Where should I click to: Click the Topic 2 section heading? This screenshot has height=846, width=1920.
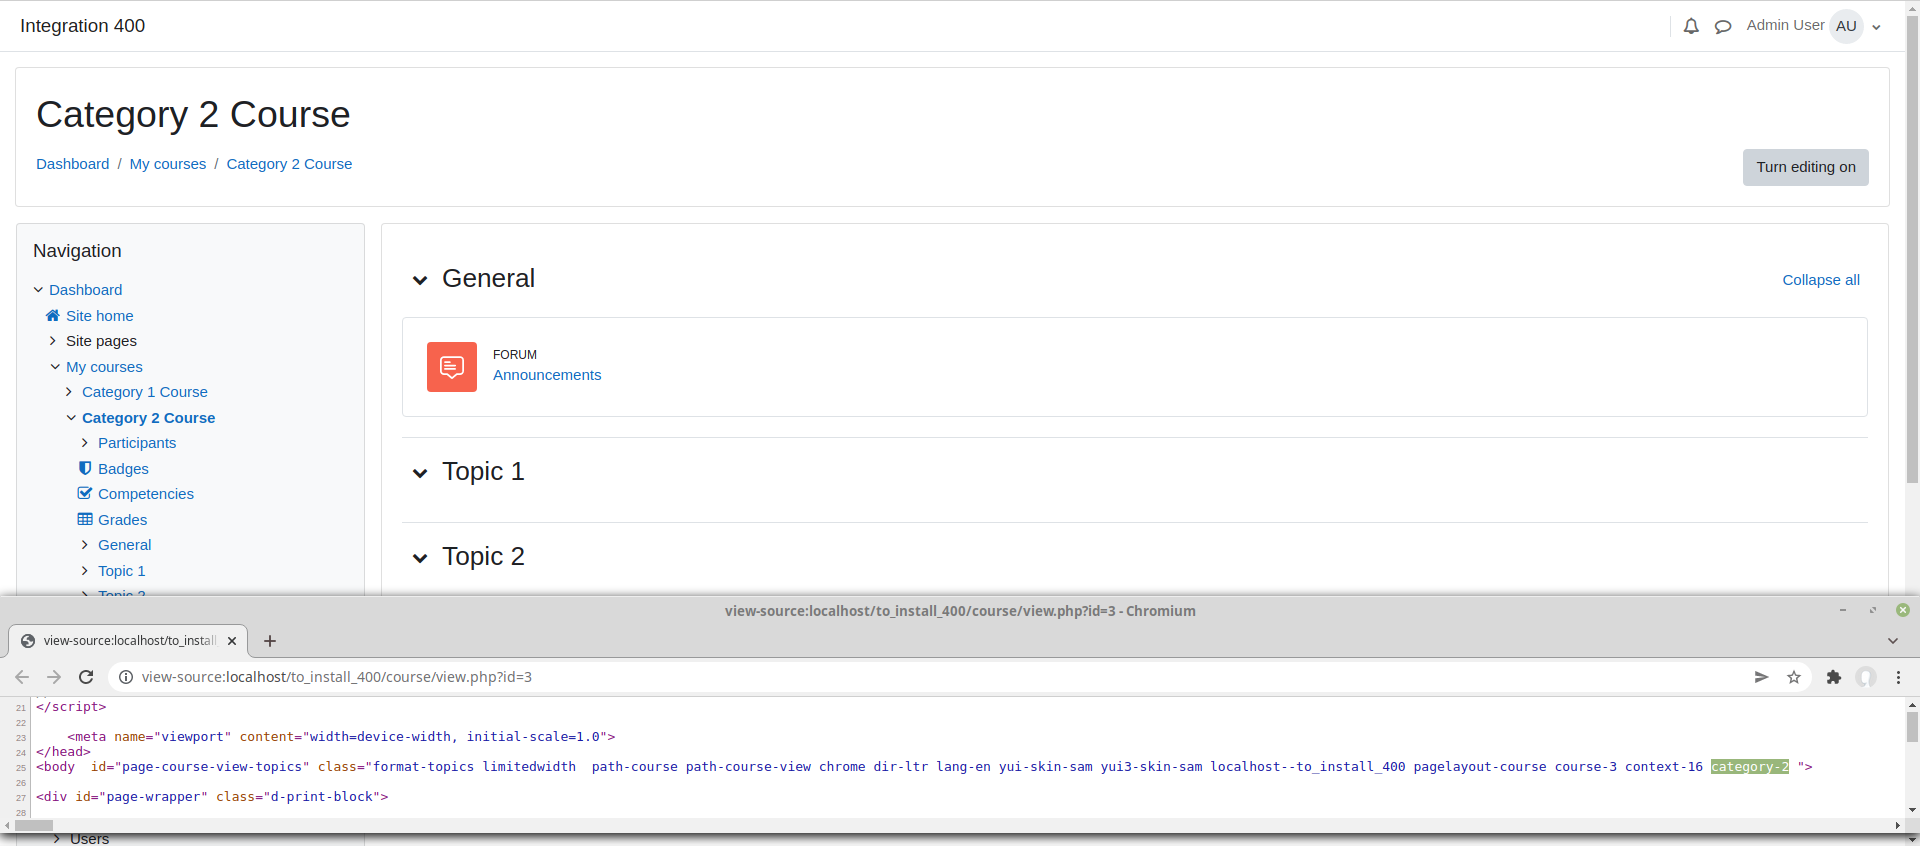[483, 556]
